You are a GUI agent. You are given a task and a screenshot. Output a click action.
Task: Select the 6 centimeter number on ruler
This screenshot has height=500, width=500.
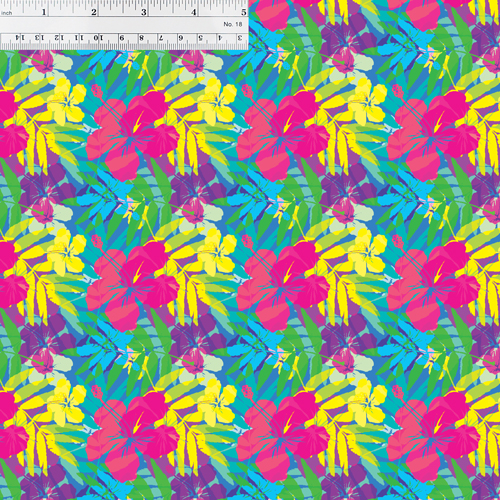coord(181,38)
